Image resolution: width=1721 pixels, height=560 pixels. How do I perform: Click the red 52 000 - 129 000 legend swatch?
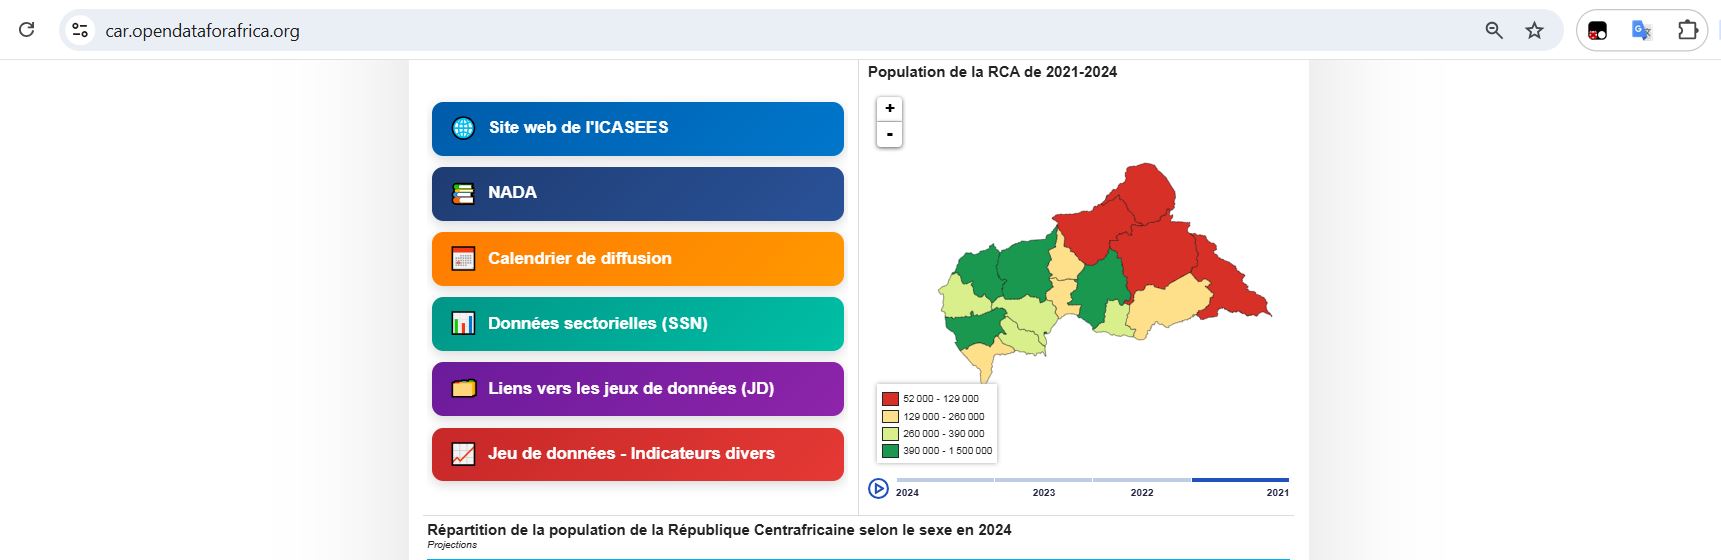click(x=890, y=398)
